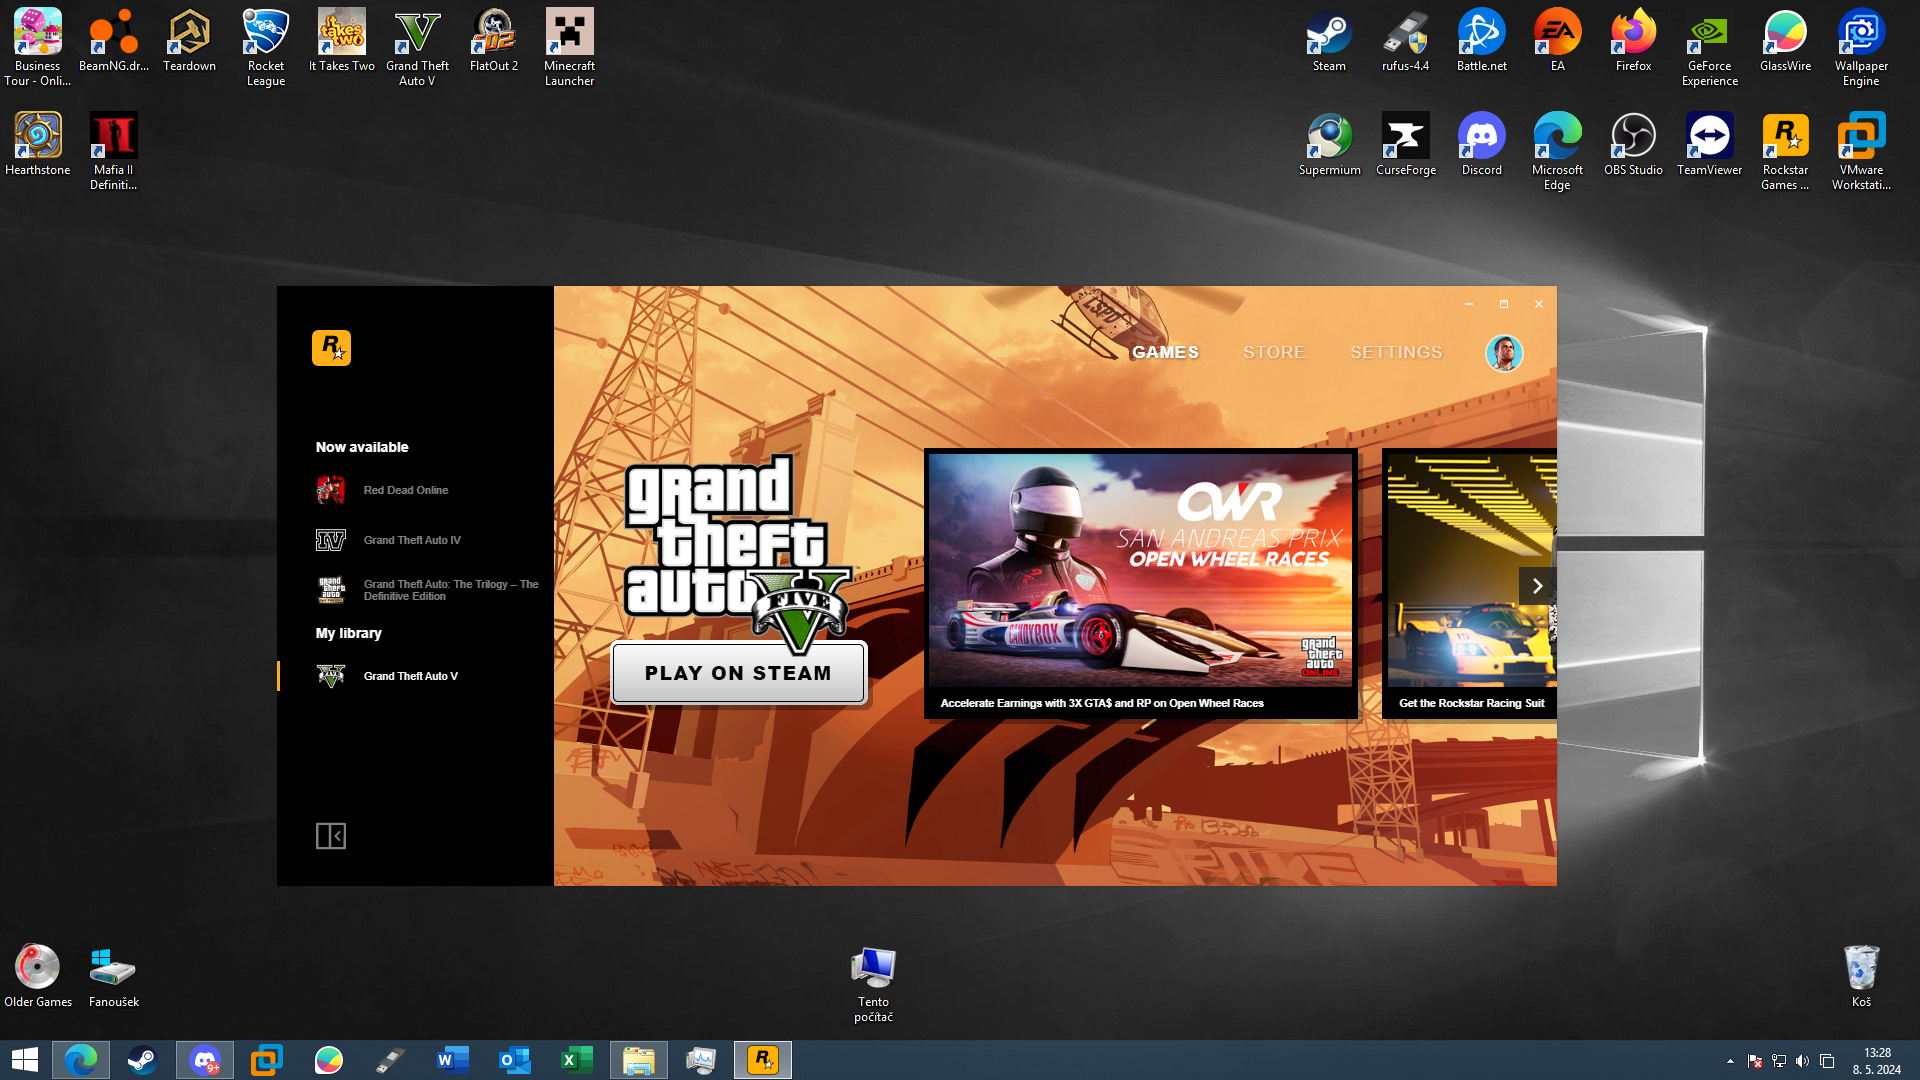Select the It Takes Two desktop icon
This screenshot has width=1920, height=1080.
click(342, 40)
